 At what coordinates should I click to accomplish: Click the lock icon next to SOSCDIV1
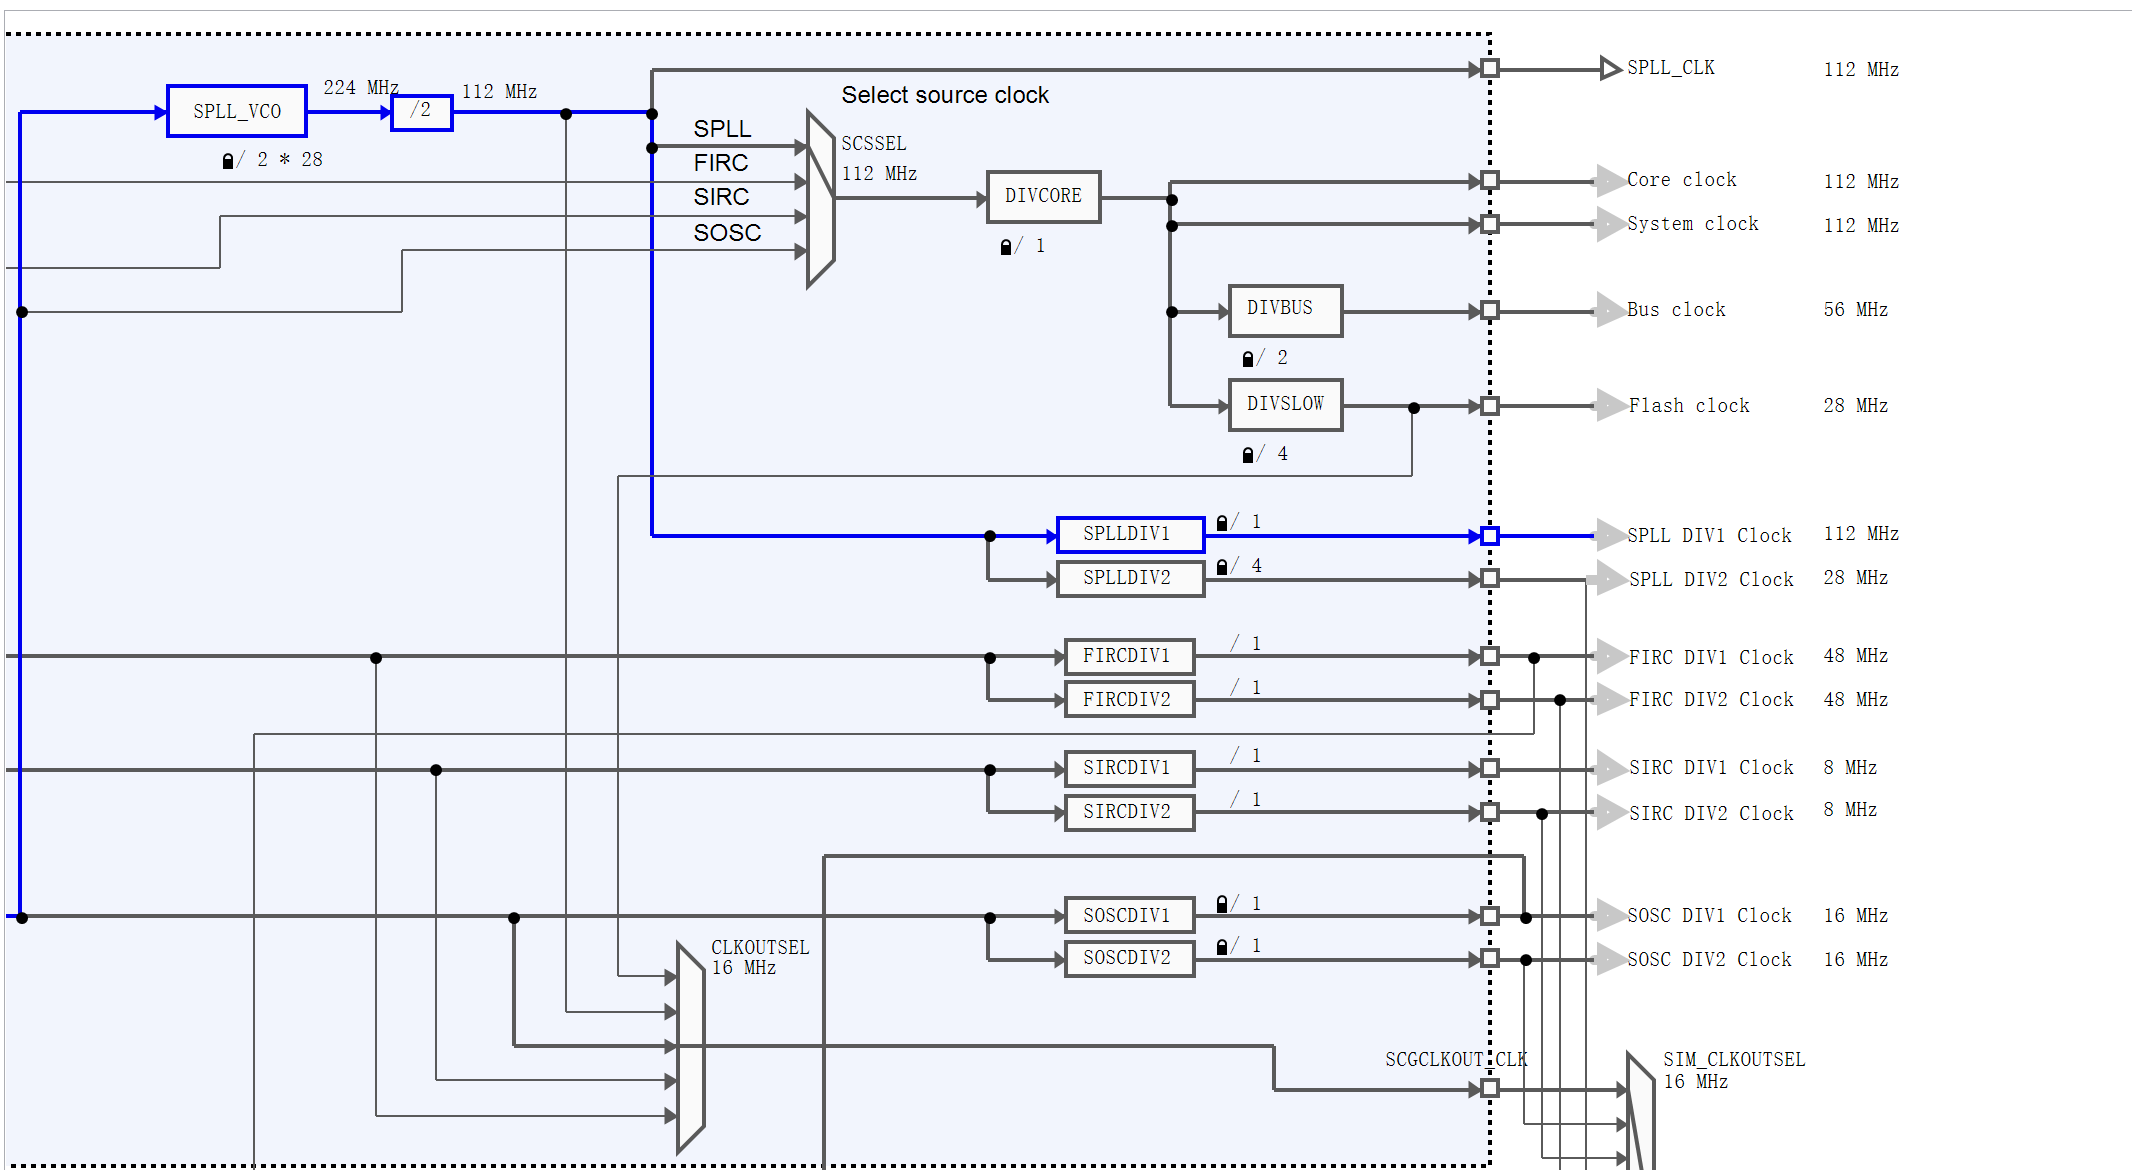click(1222, 904)
